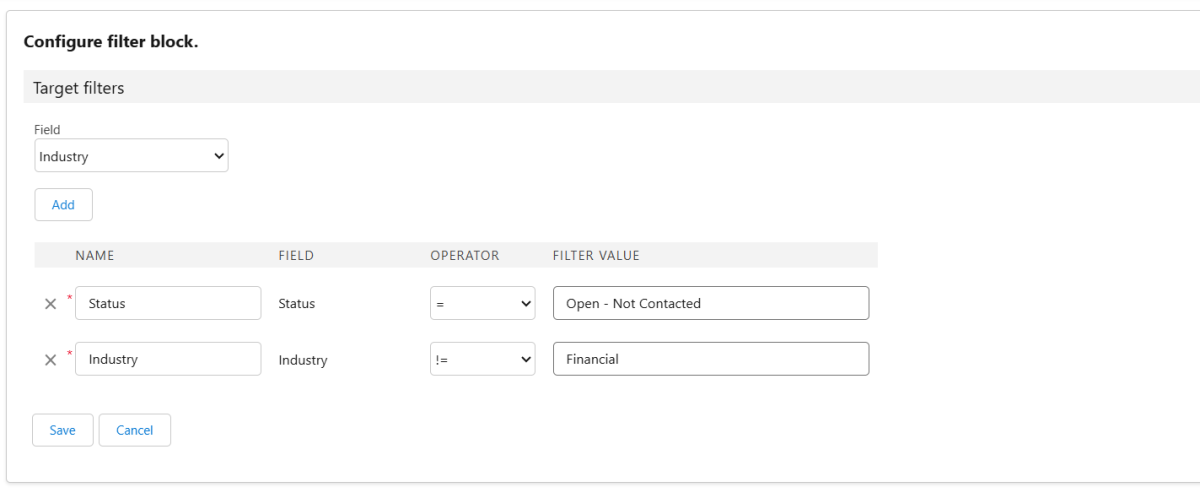This screenshot has height=498, width=1200.
Task: Open the Field dropdown showing Industry
Action: [x=131, y=156]
